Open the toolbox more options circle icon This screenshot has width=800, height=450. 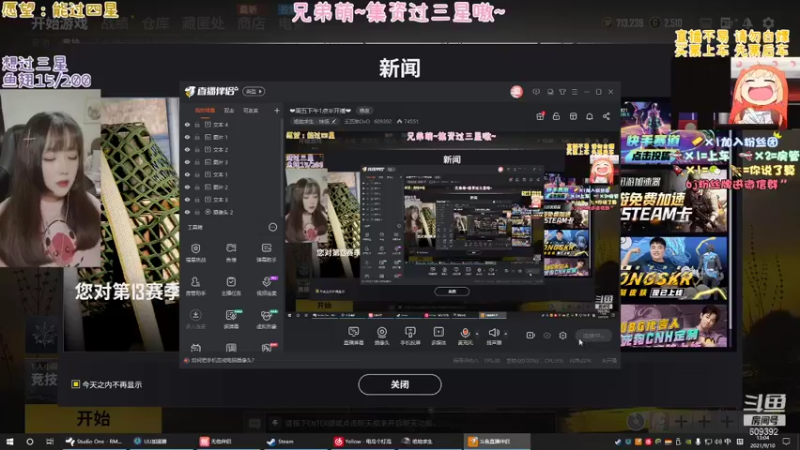point(273,227)
